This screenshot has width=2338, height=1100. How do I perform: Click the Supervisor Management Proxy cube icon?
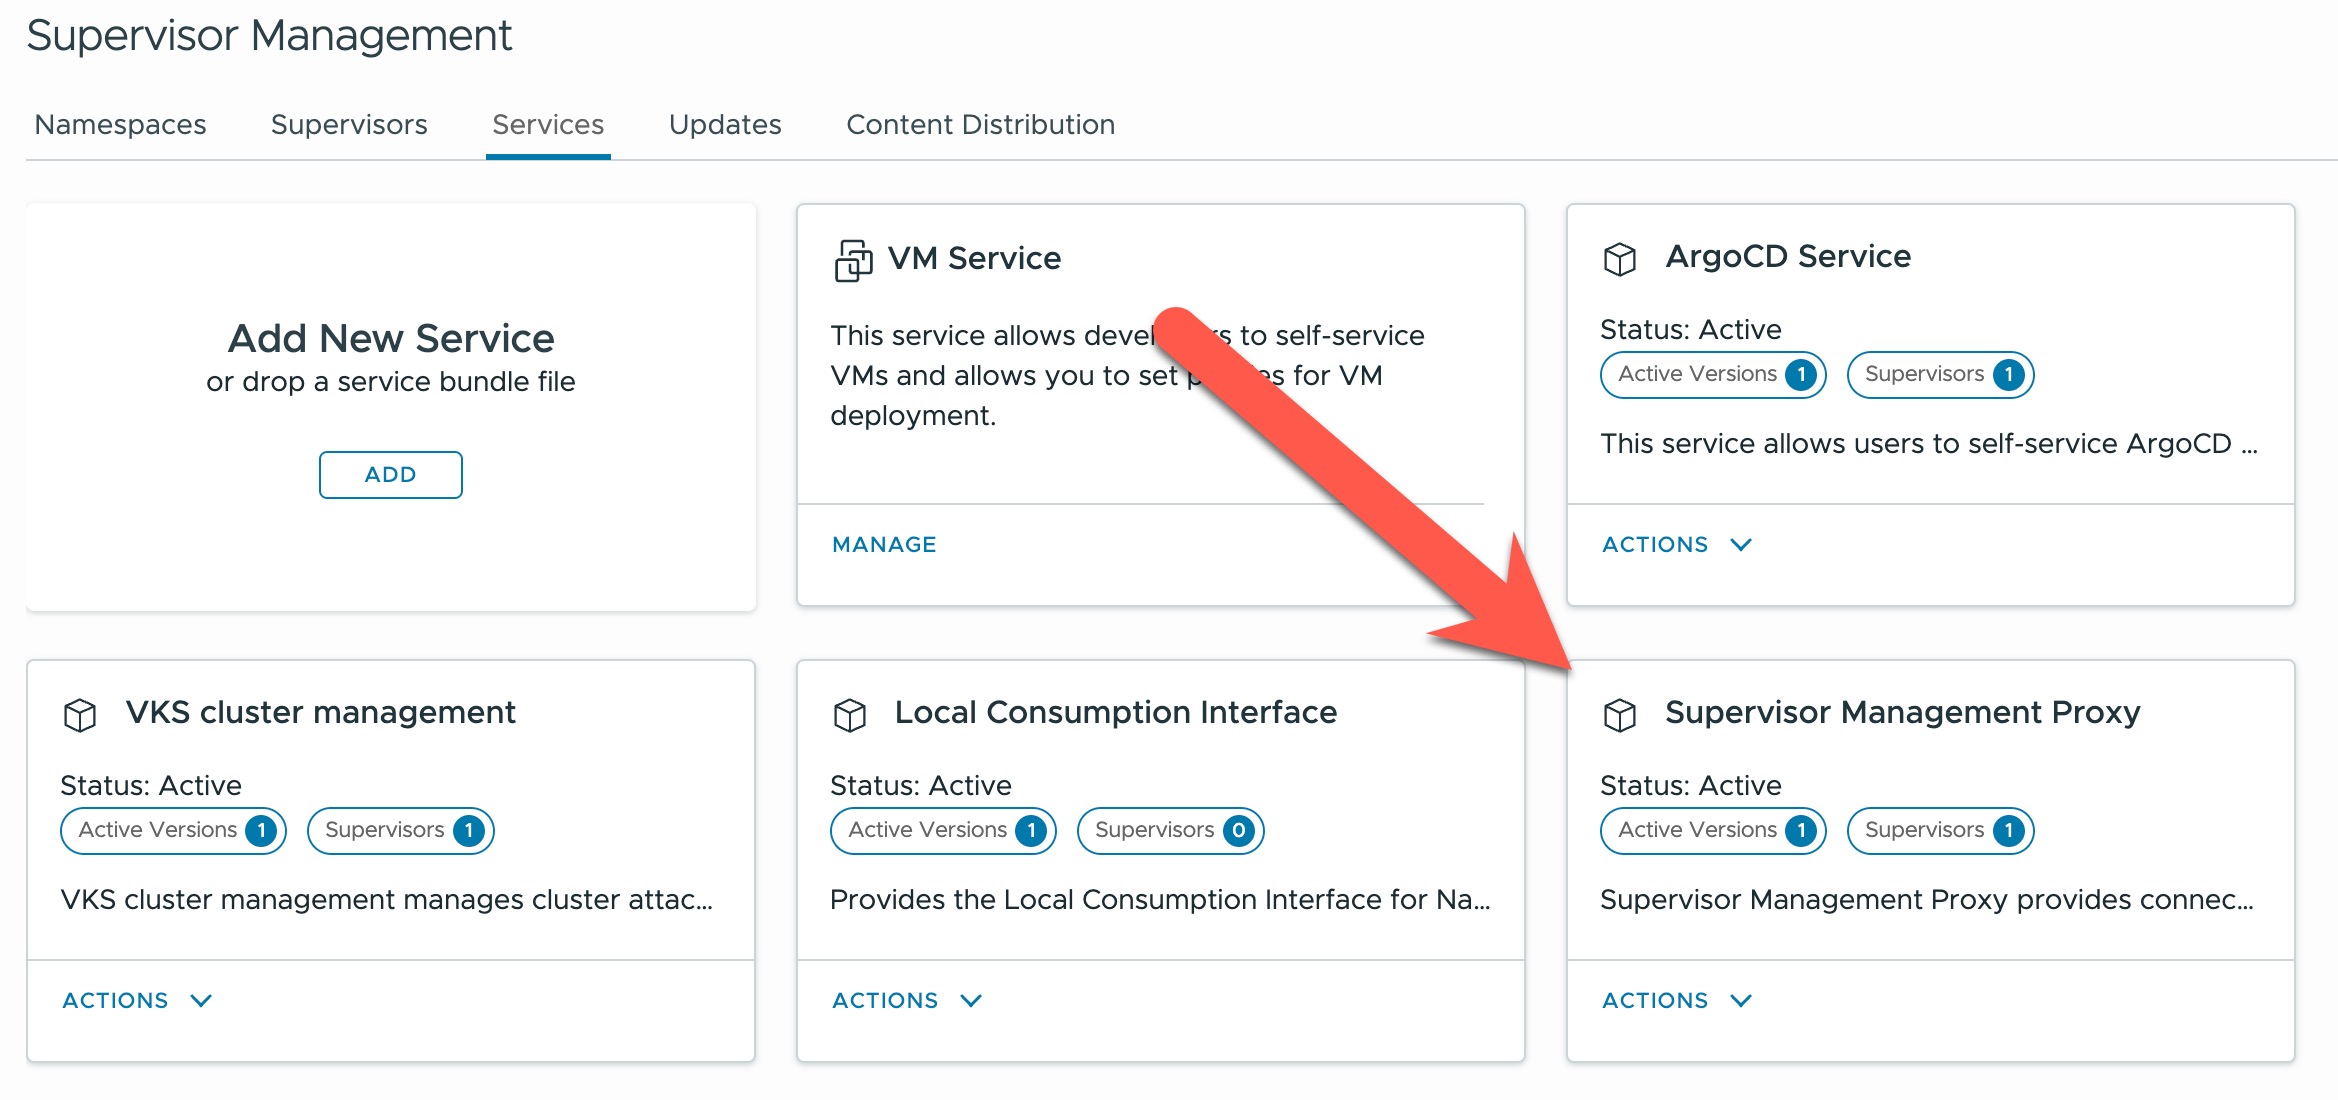point(1620,713)
